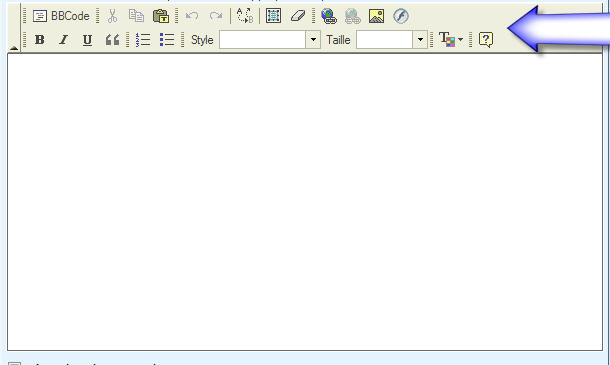The image size is (610, 365).
Task: Click the Taille combo box field
Action: coord(384,40)
